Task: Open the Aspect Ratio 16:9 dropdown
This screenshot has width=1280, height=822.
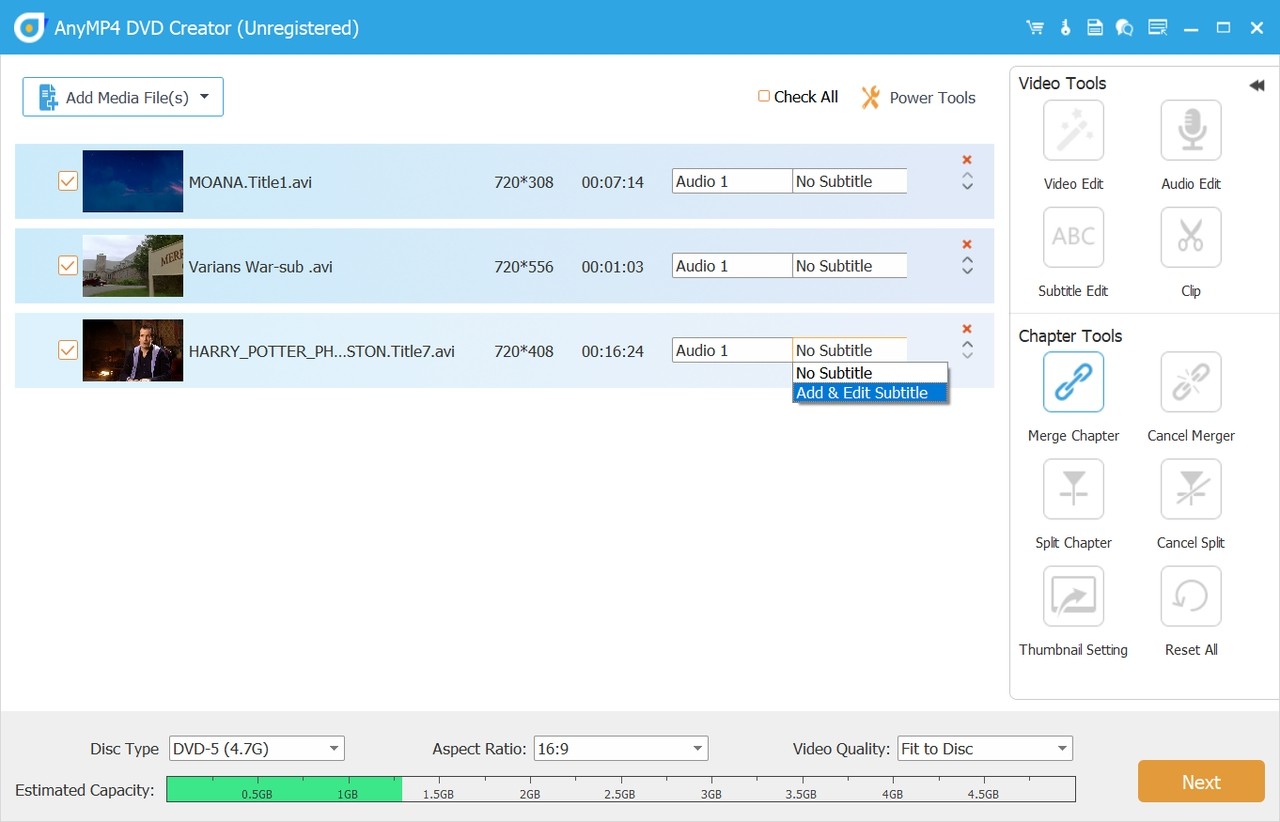Action: pyautogui.click(x=621, y=748)
